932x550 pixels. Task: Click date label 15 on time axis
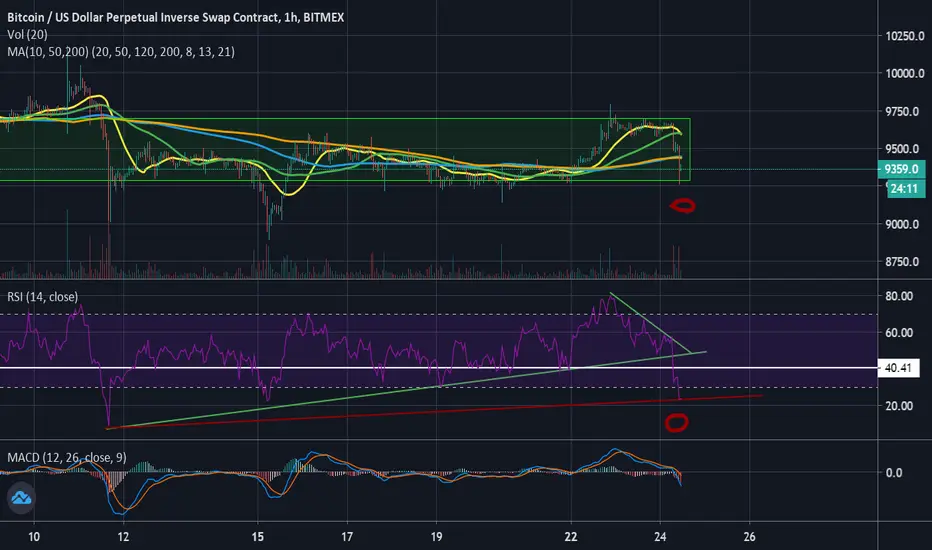pos(257,537)
